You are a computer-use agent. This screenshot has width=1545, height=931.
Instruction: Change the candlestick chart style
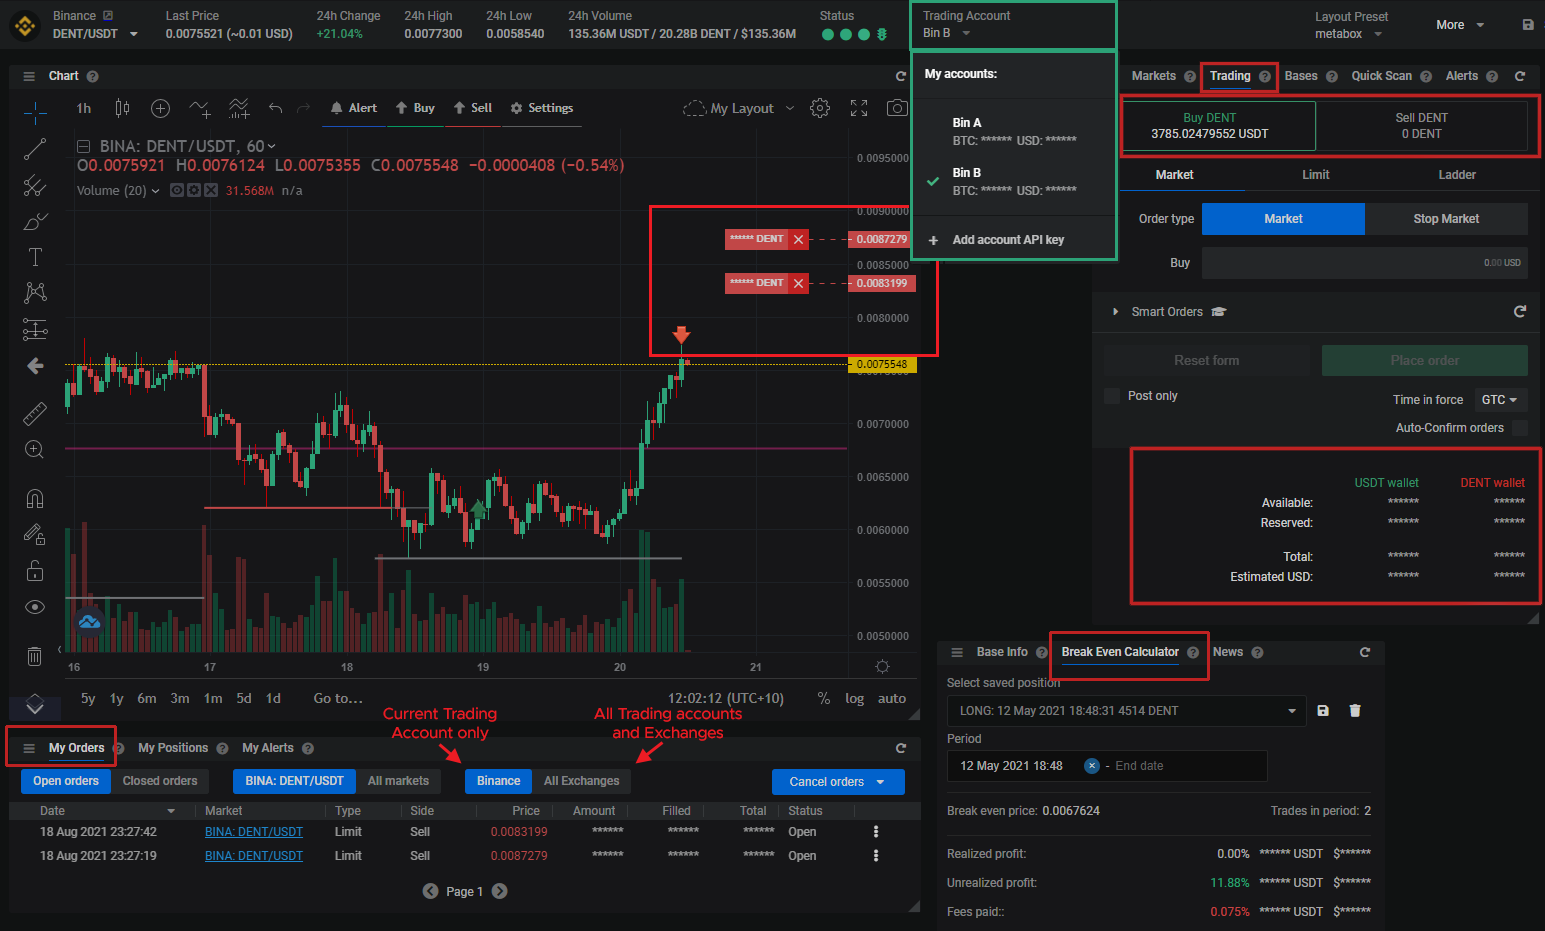[x=122, y=108]
